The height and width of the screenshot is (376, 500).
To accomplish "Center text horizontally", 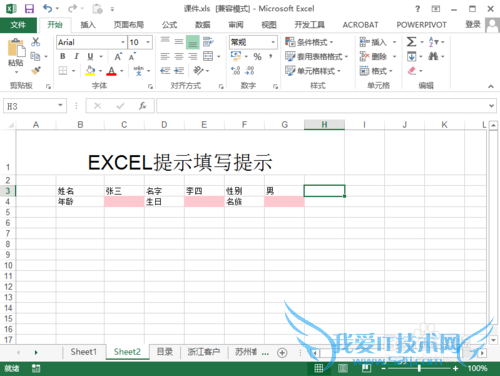I will (179, 56).
